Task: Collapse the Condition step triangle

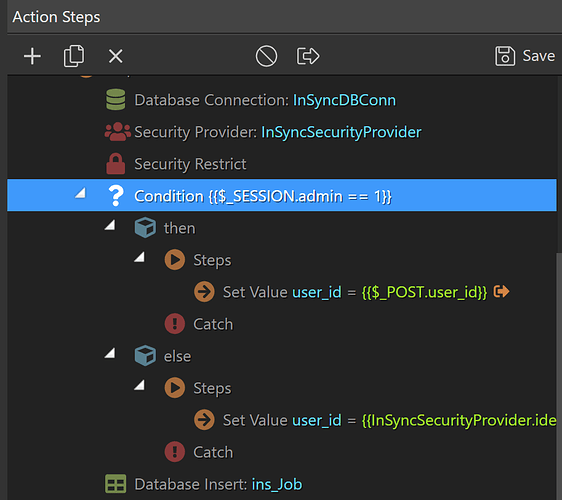Action: pos(81,194)
